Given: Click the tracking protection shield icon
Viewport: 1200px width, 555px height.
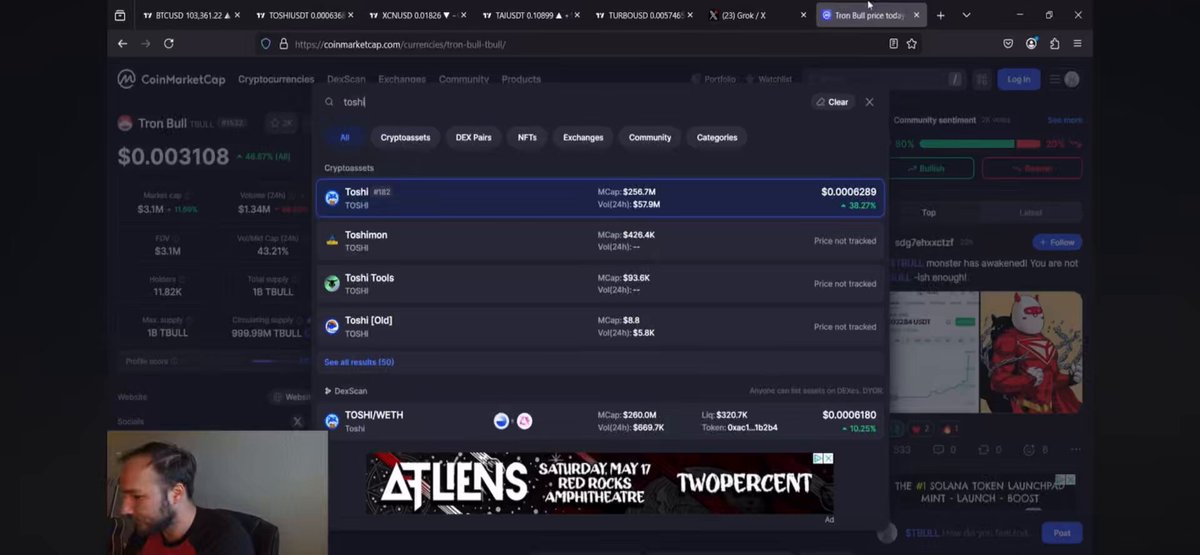Looking at the screenshot, I should (x=266, y=44).
